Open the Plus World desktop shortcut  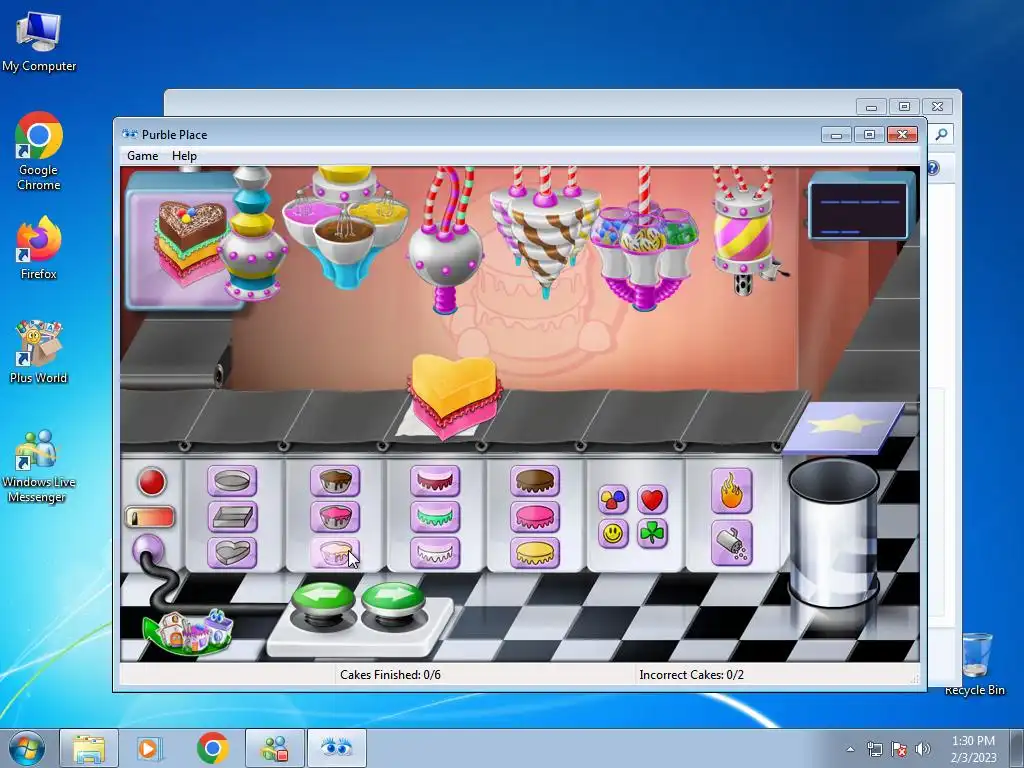point(39,351)
